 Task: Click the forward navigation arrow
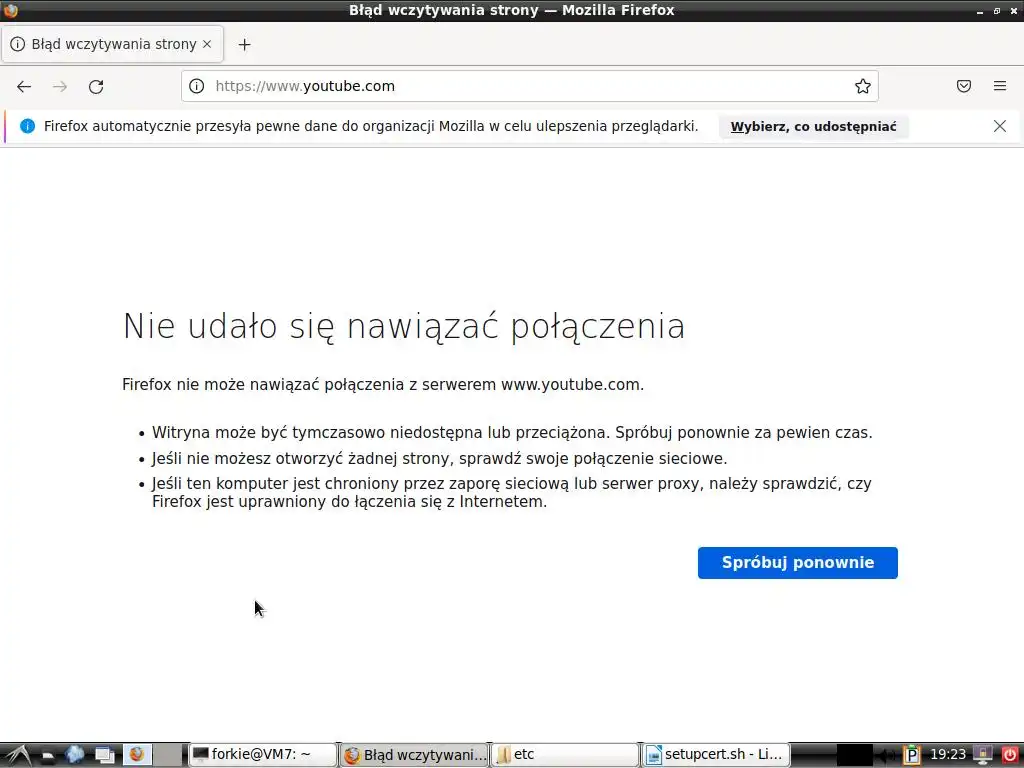click(60, 86)
